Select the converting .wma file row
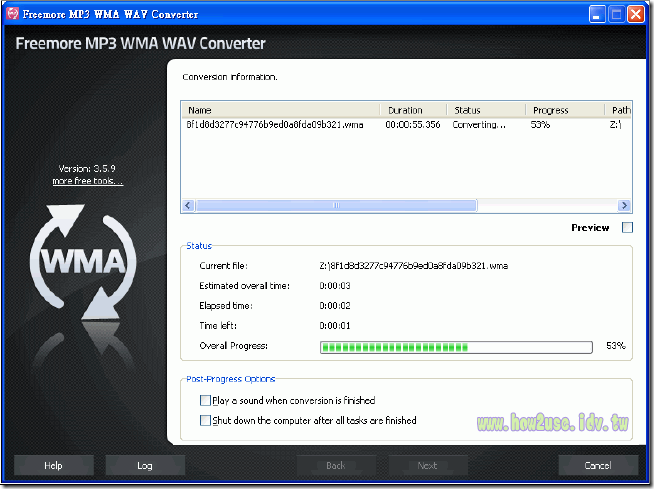Screen dimensions: 654x489 click(x=275, y=125)
